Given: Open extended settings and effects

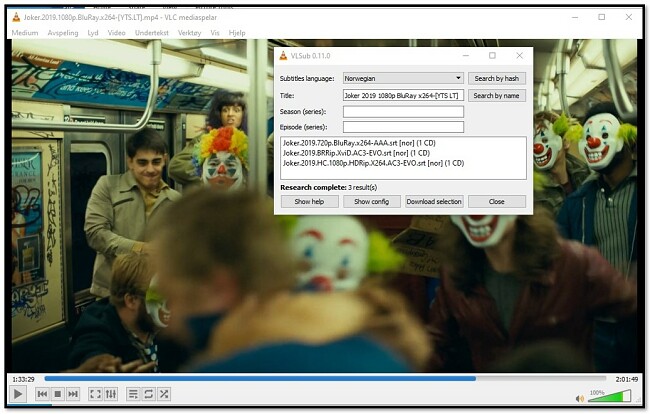Looking at the screenshot, I should tap(111, 394).
